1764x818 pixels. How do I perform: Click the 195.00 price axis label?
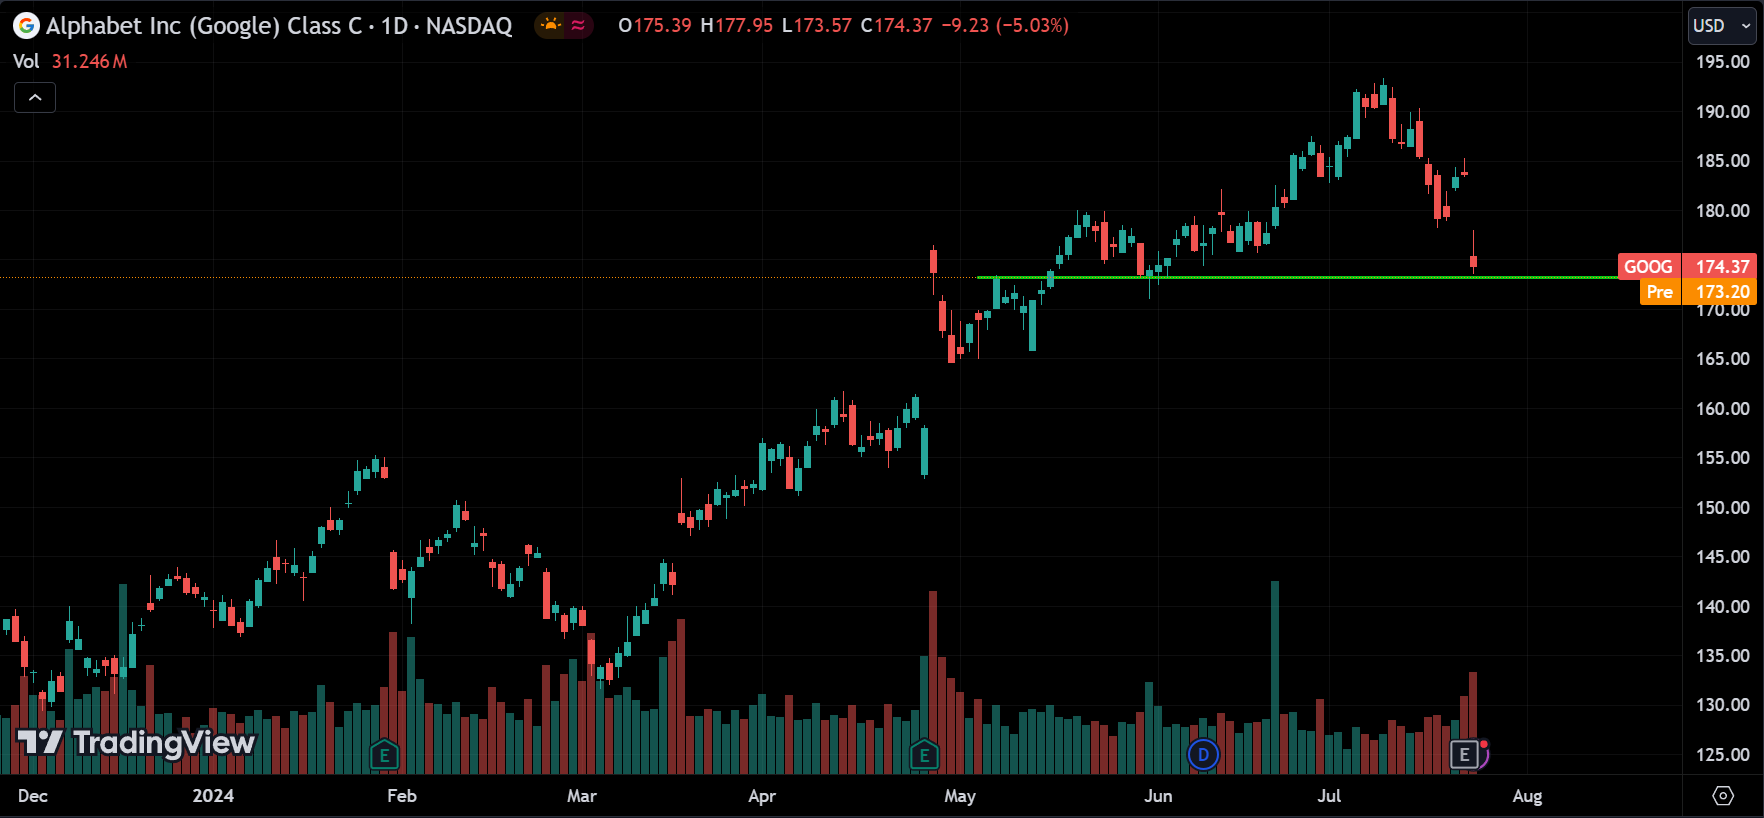click(1722, 62)
